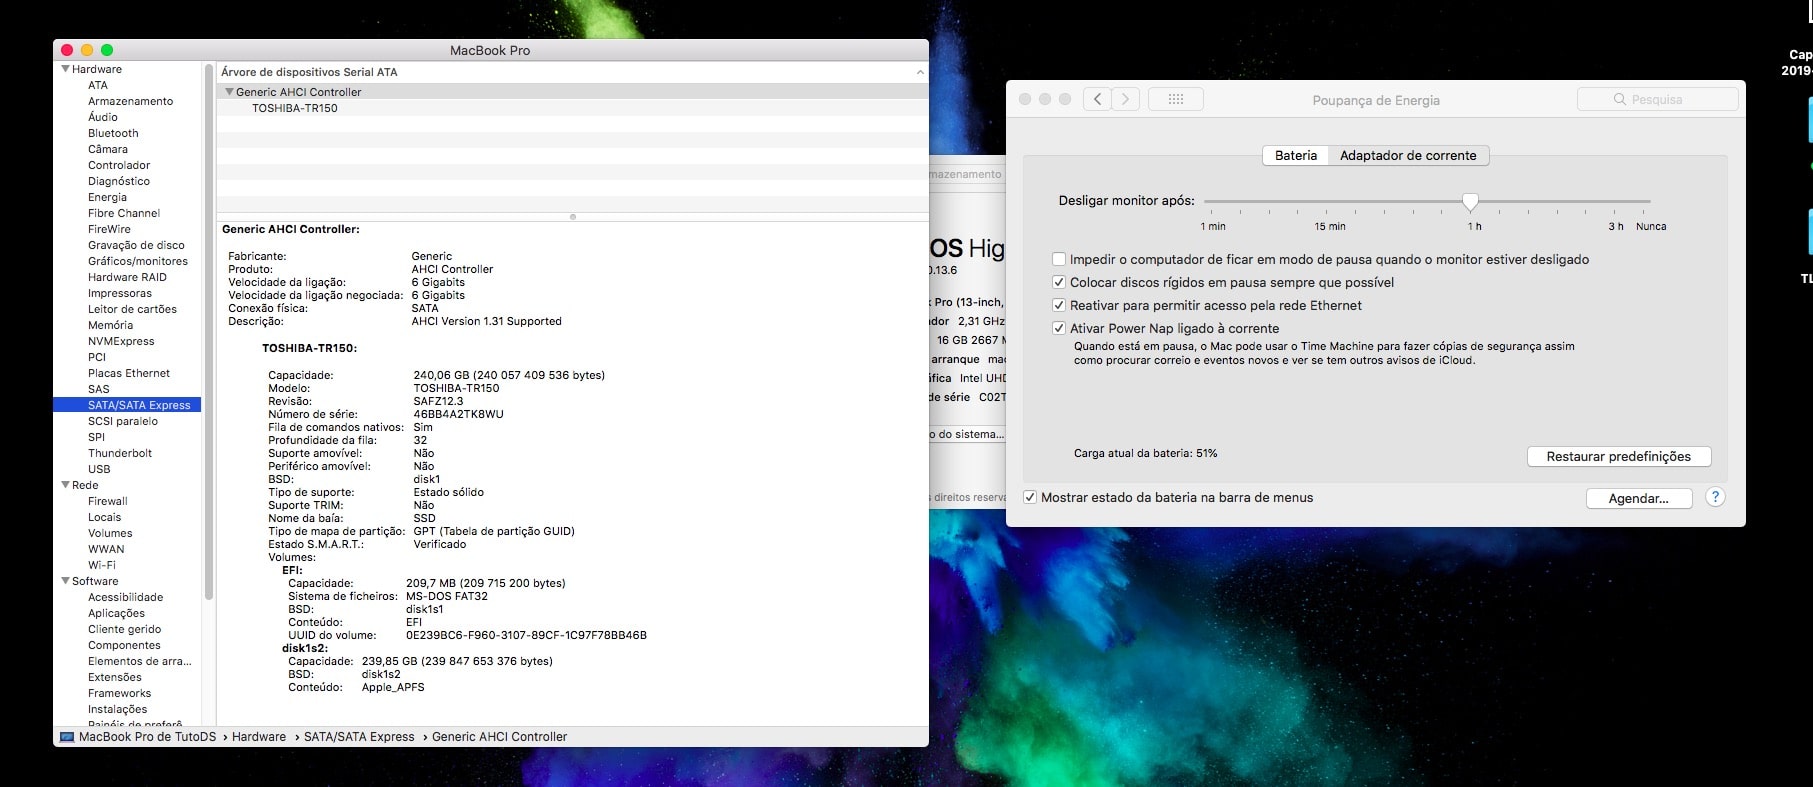The width and height of the screenshot is (1813, 787).
Task: Focus the Pesquisa search field
Action: 1657,99
